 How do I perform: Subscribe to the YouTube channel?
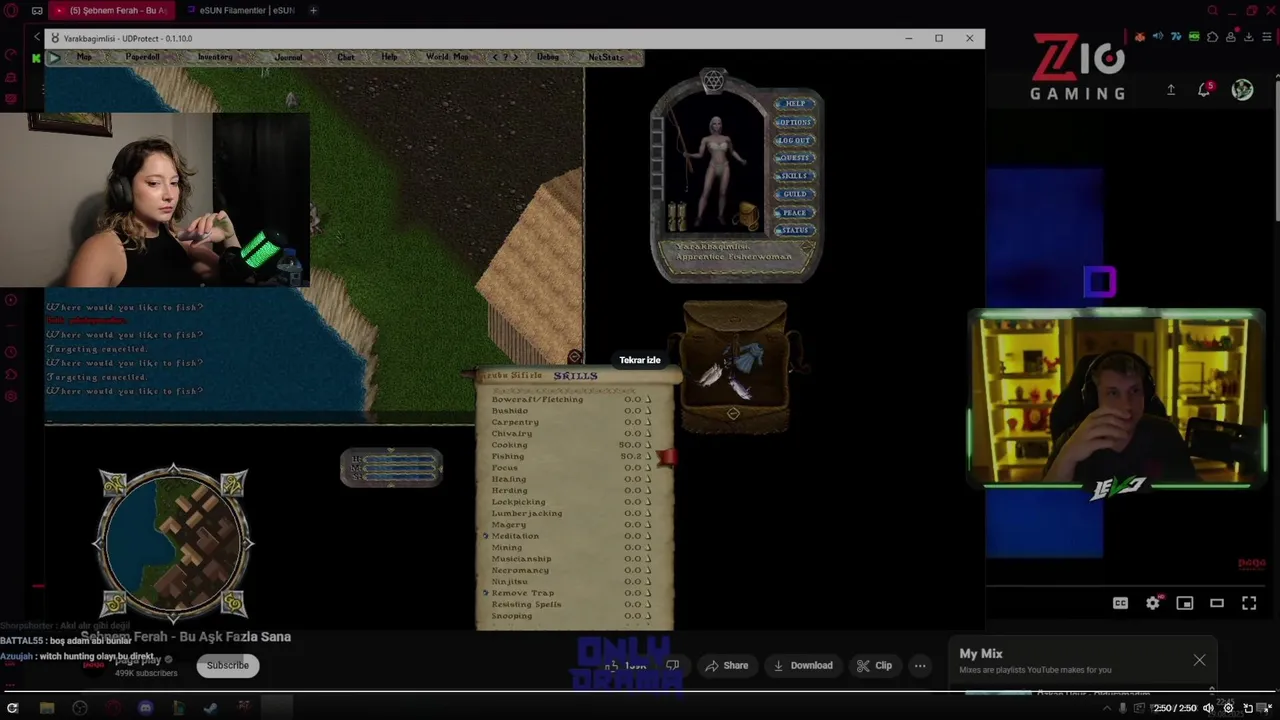[x=228, y=665]
